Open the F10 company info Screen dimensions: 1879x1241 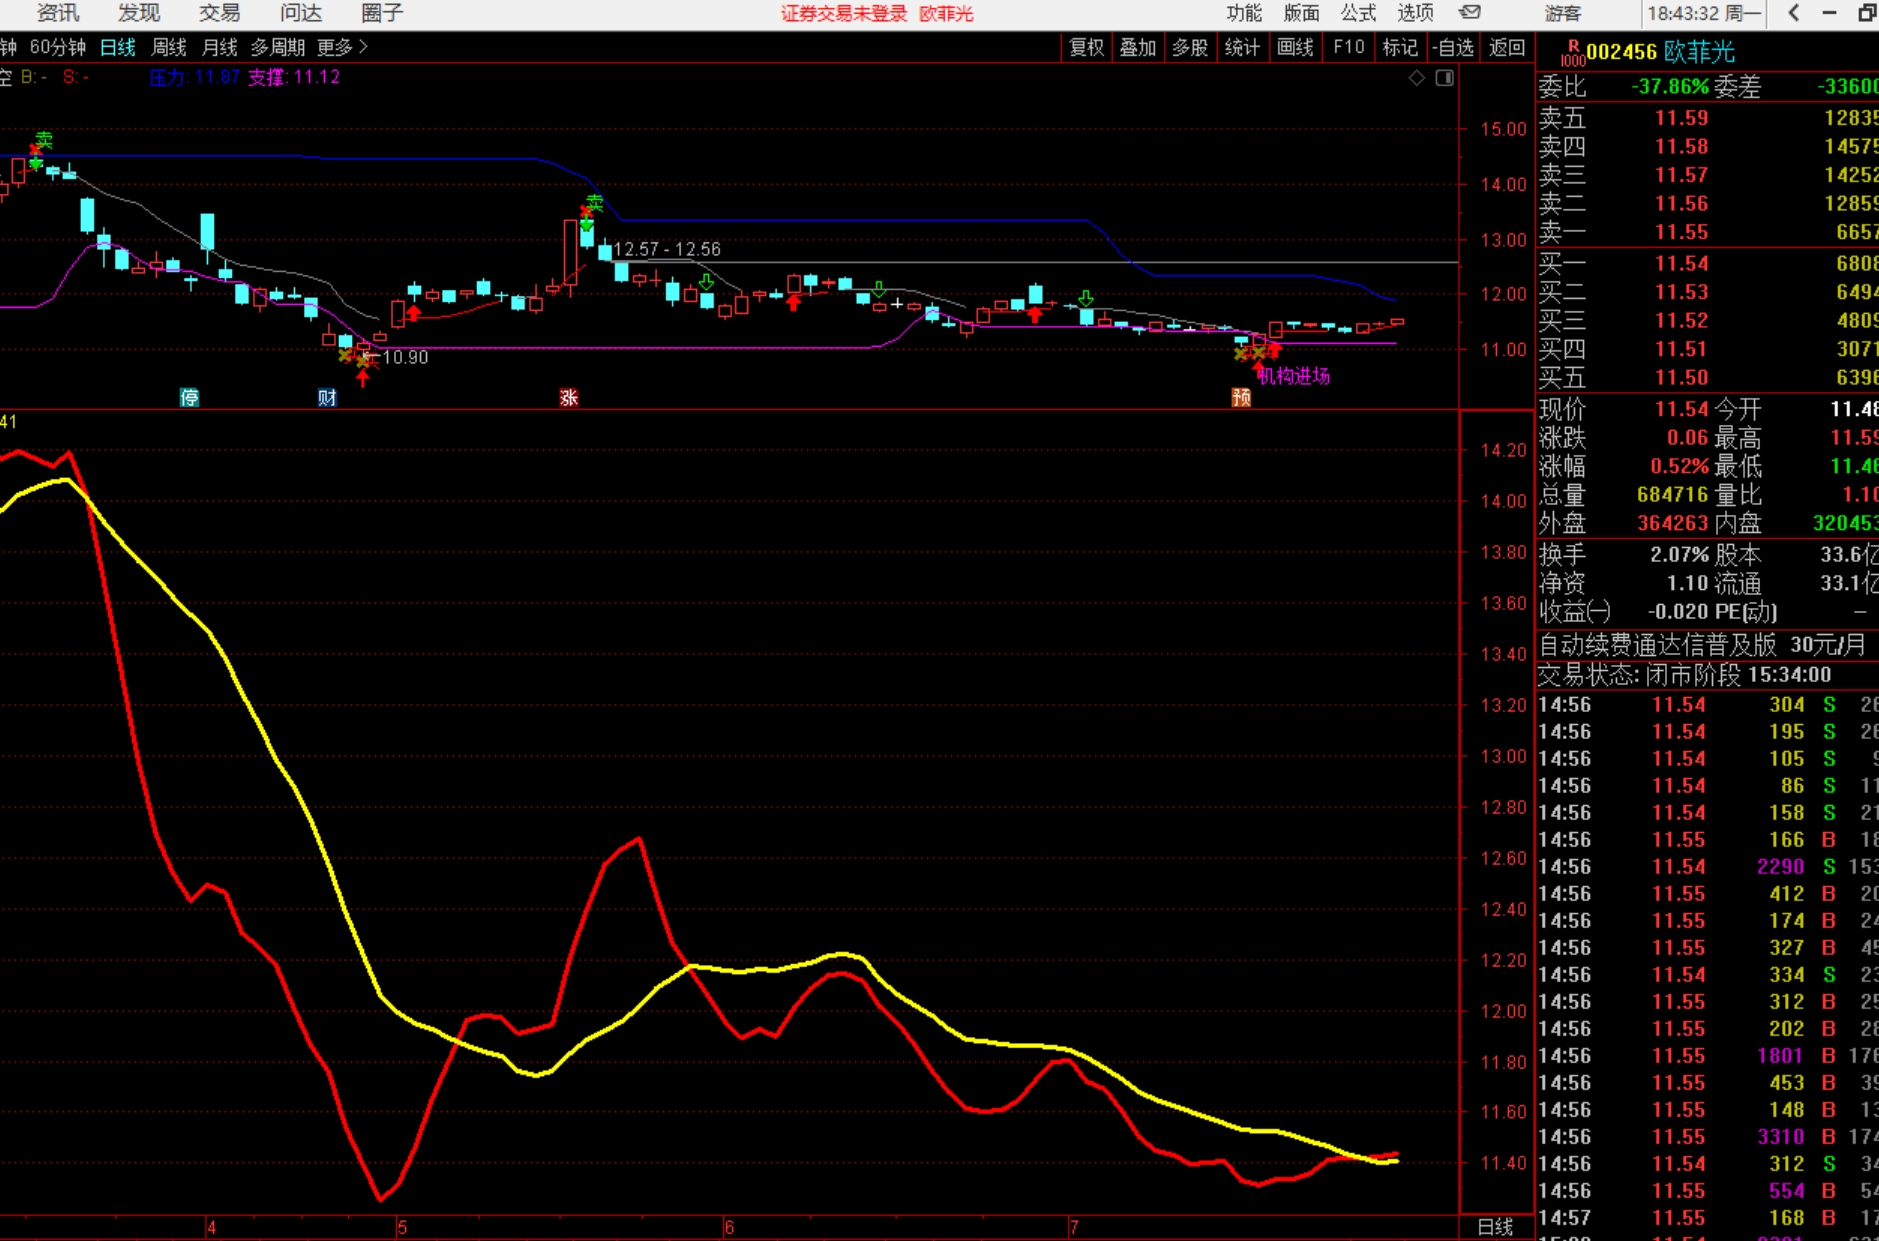click(1348, 47)
